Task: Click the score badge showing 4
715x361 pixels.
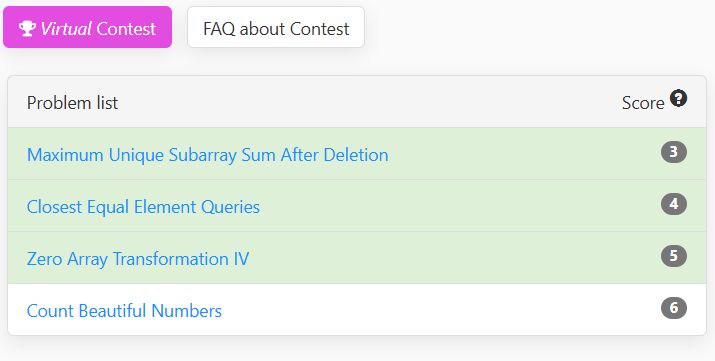Action: point(674,204)
